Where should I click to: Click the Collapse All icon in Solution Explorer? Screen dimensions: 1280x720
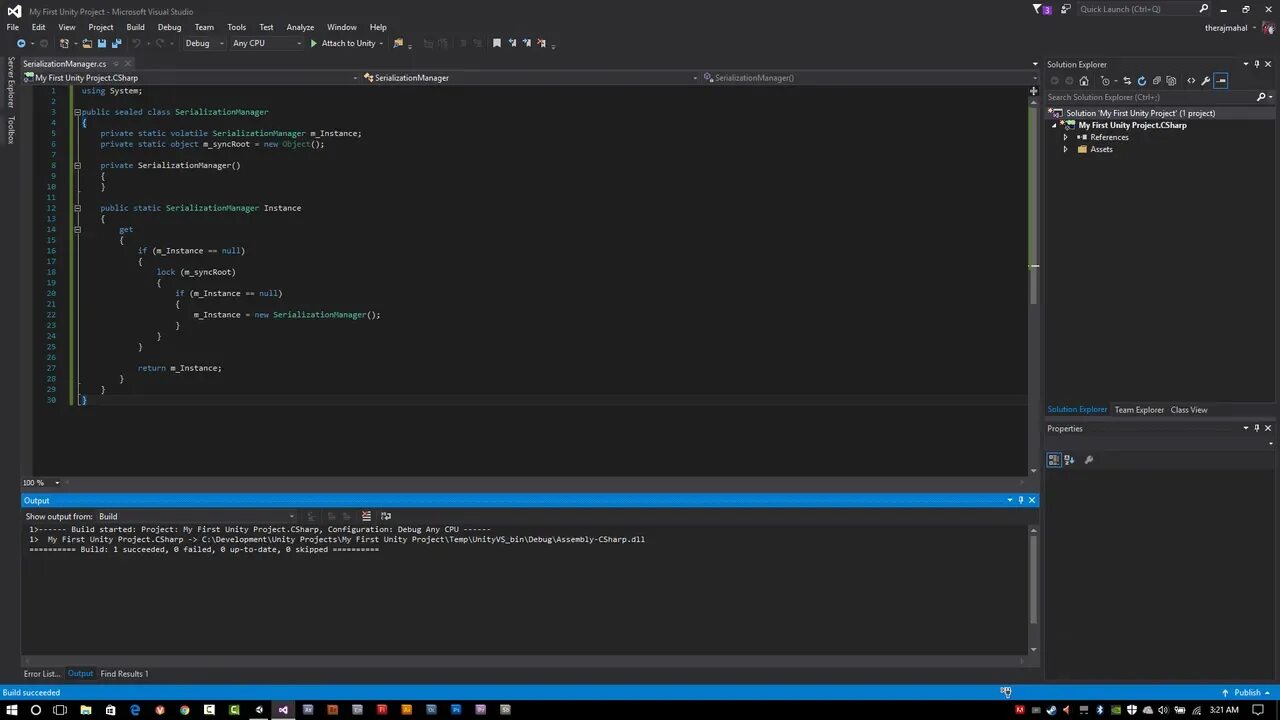coord(1157,81)
